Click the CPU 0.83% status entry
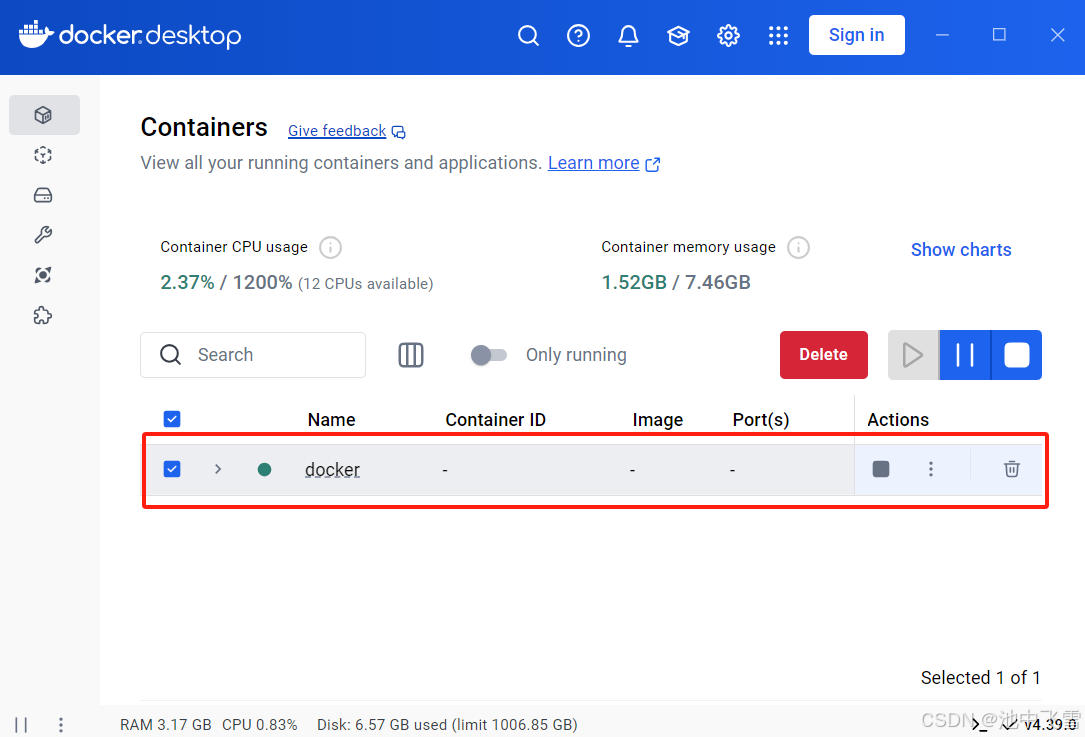 pos(259,725)
